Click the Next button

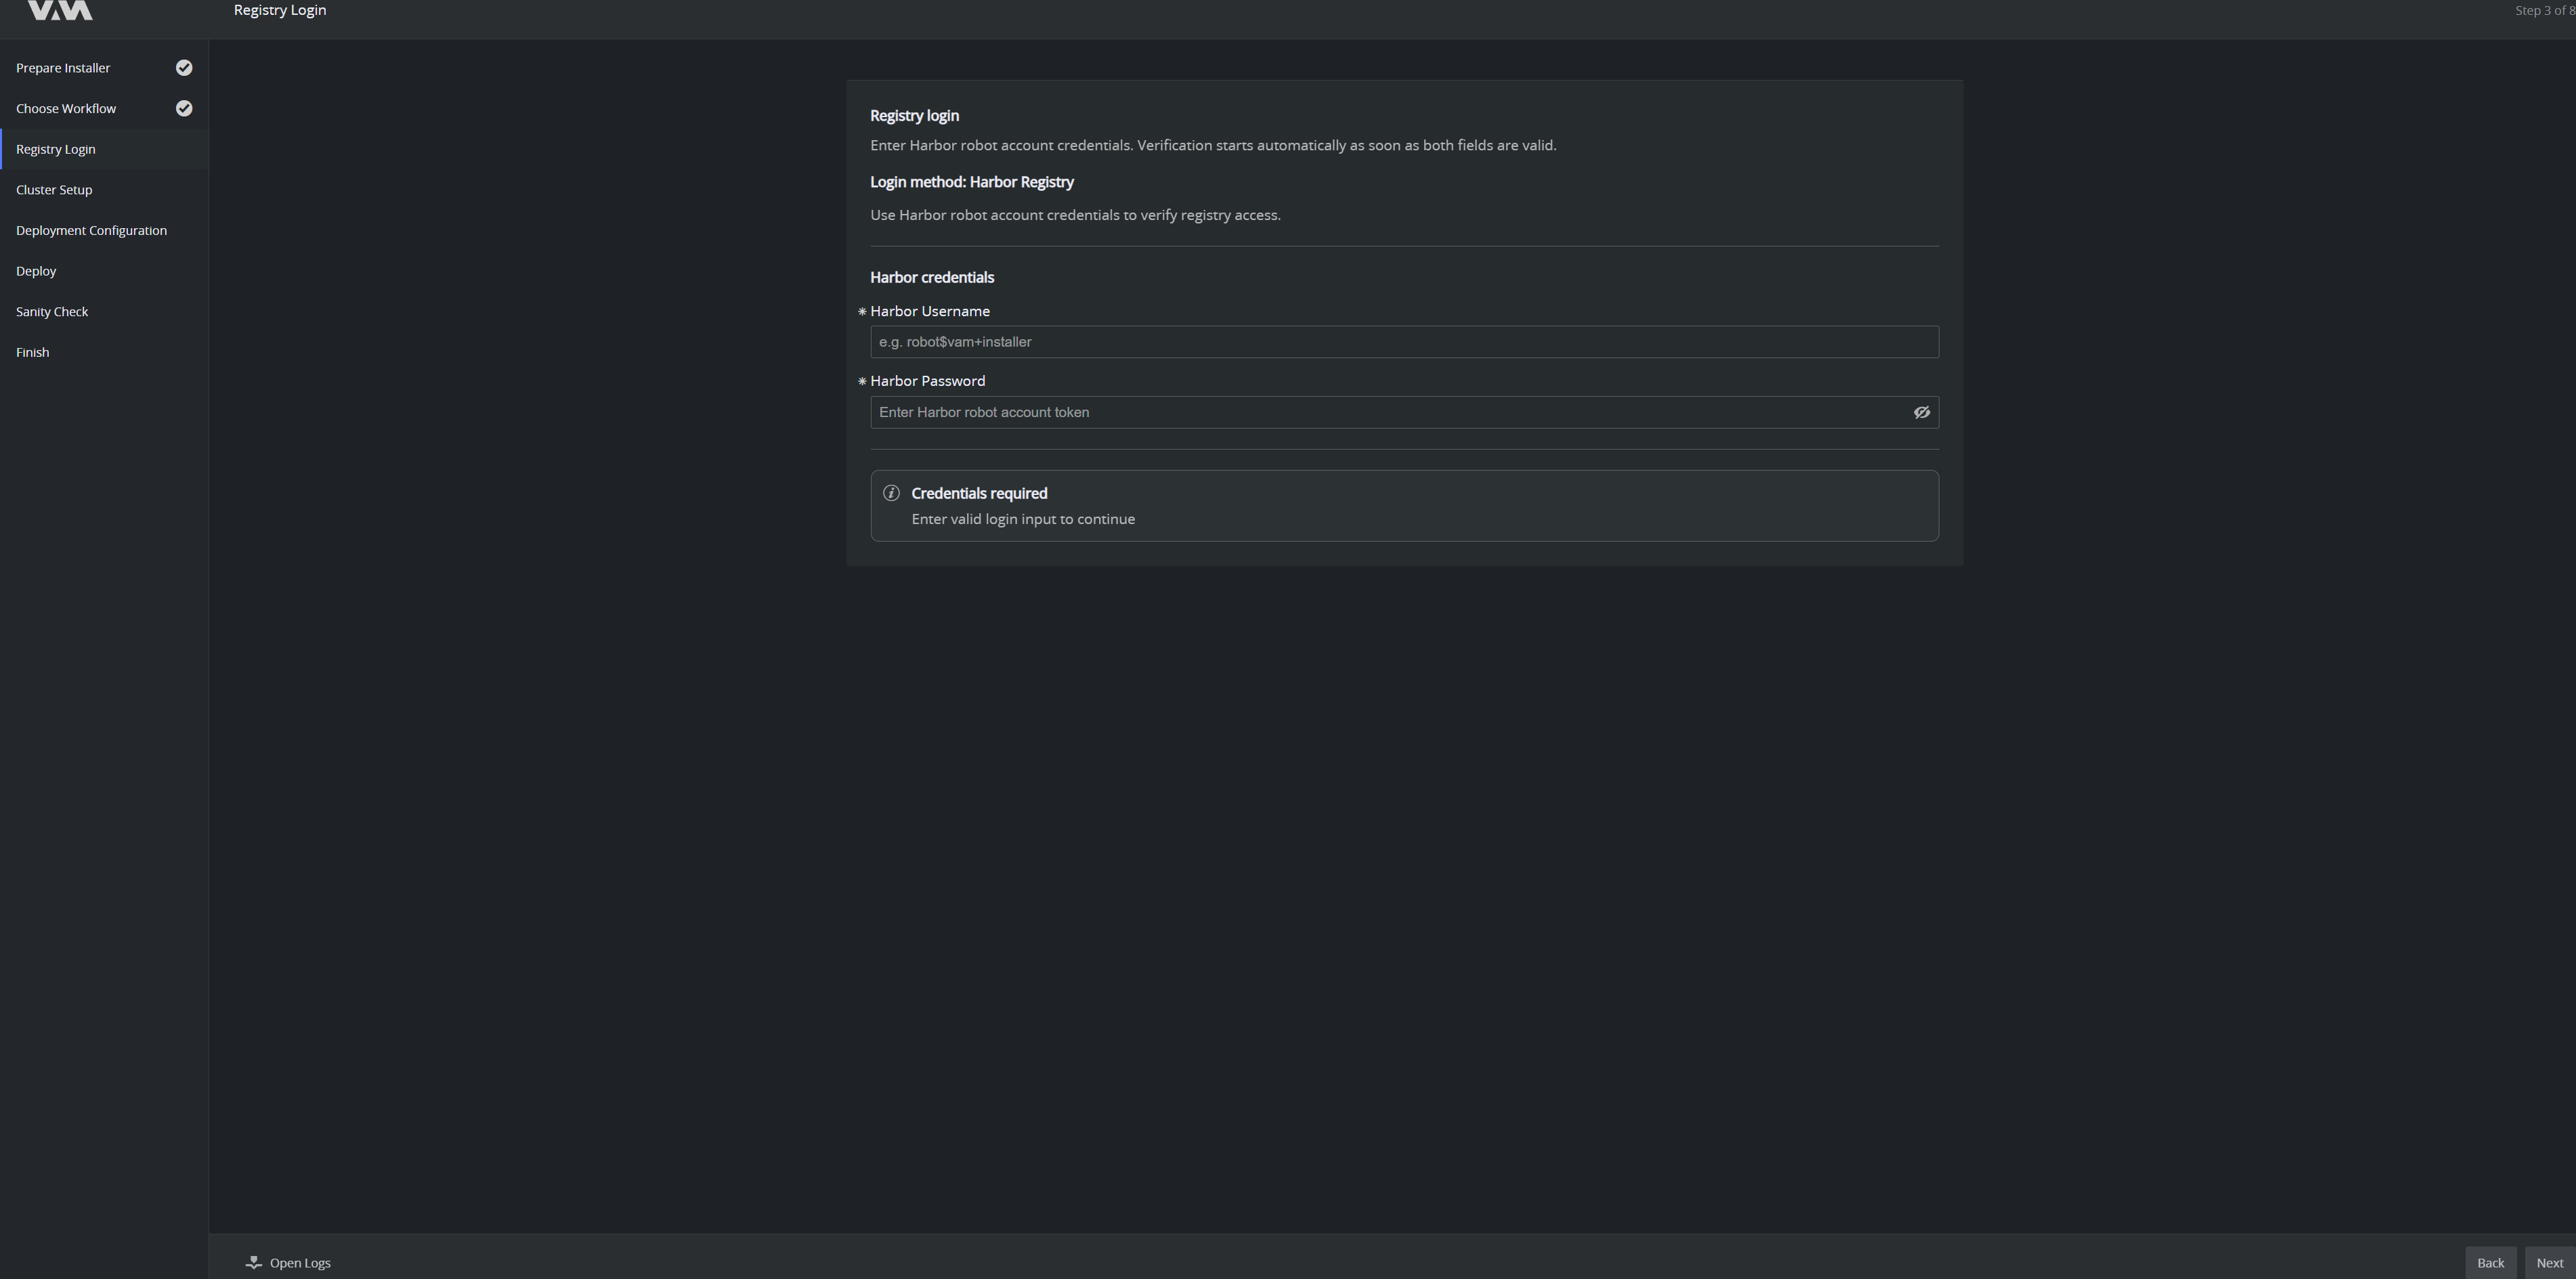(x=2549, y=1262)
